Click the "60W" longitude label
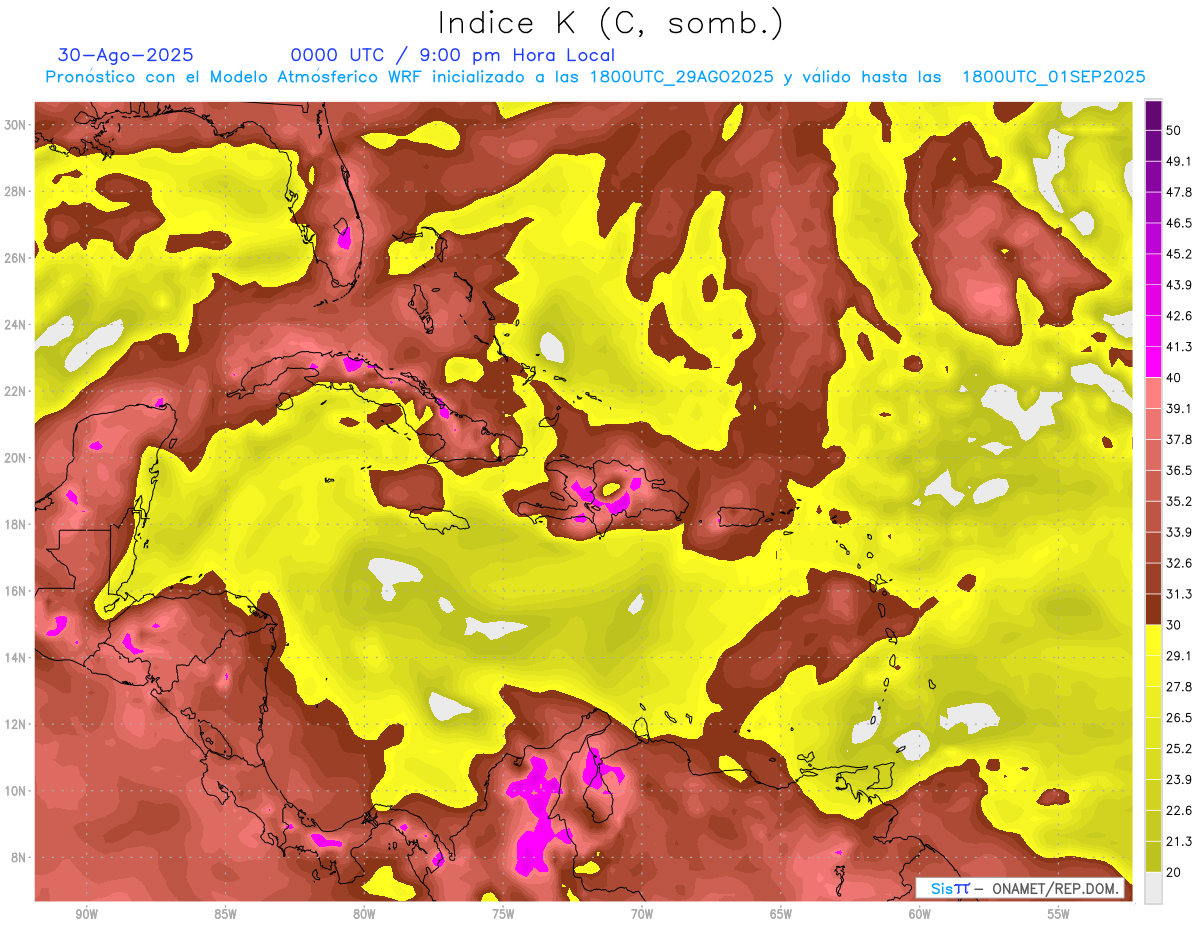This screenshot has width=1200, height=927. pos(920,914)
